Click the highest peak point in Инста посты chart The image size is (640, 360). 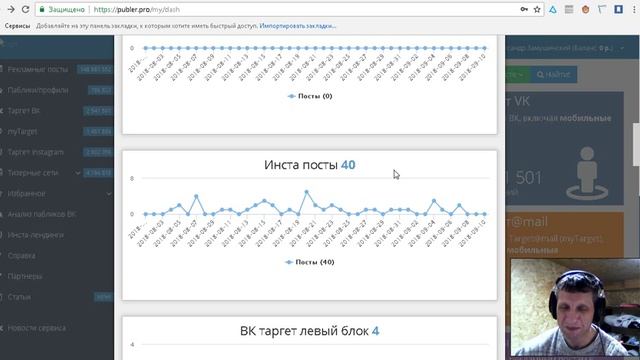(x=307, y=191)
